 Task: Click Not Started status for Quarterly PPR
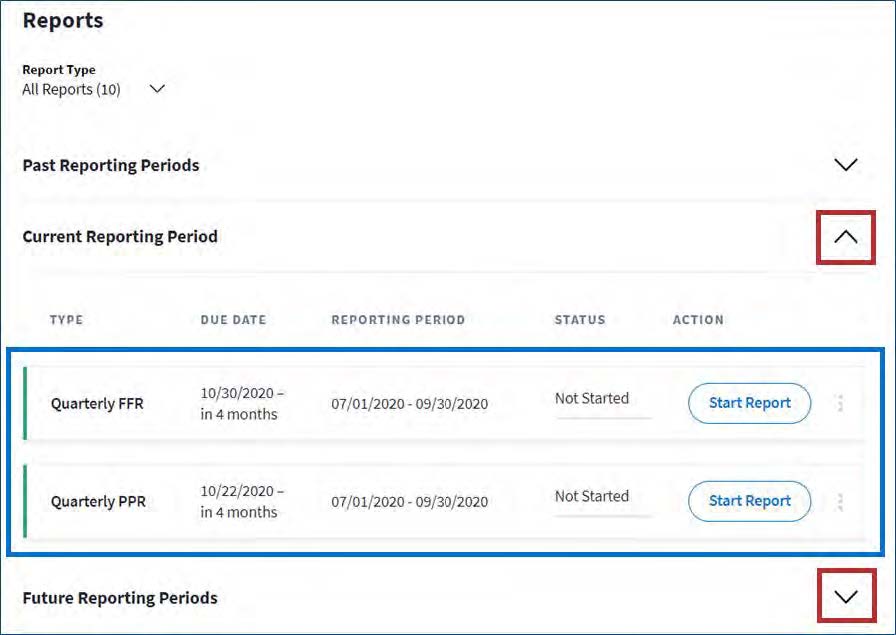tap(592, 496)
